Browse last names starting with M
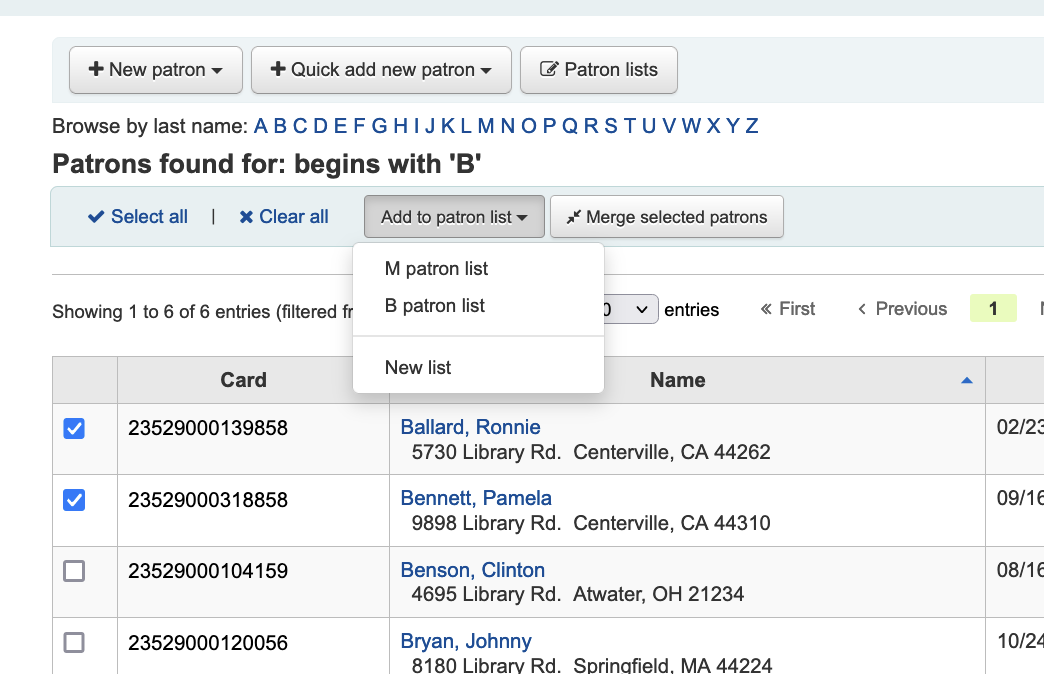This screenshot has height=674, width=1044. (x=486, y=126)
